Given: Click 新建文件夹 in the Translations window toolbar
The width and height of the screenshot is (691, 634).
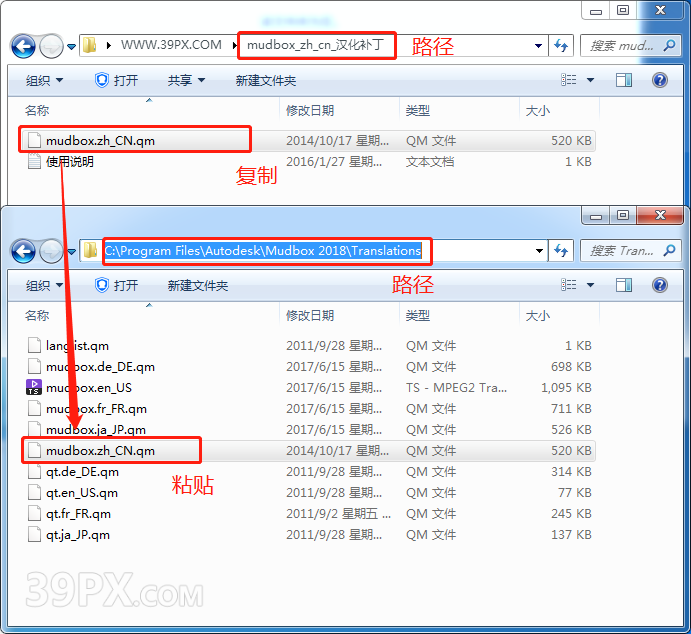Looking at the screenshot, I should [x=198, y=286].
